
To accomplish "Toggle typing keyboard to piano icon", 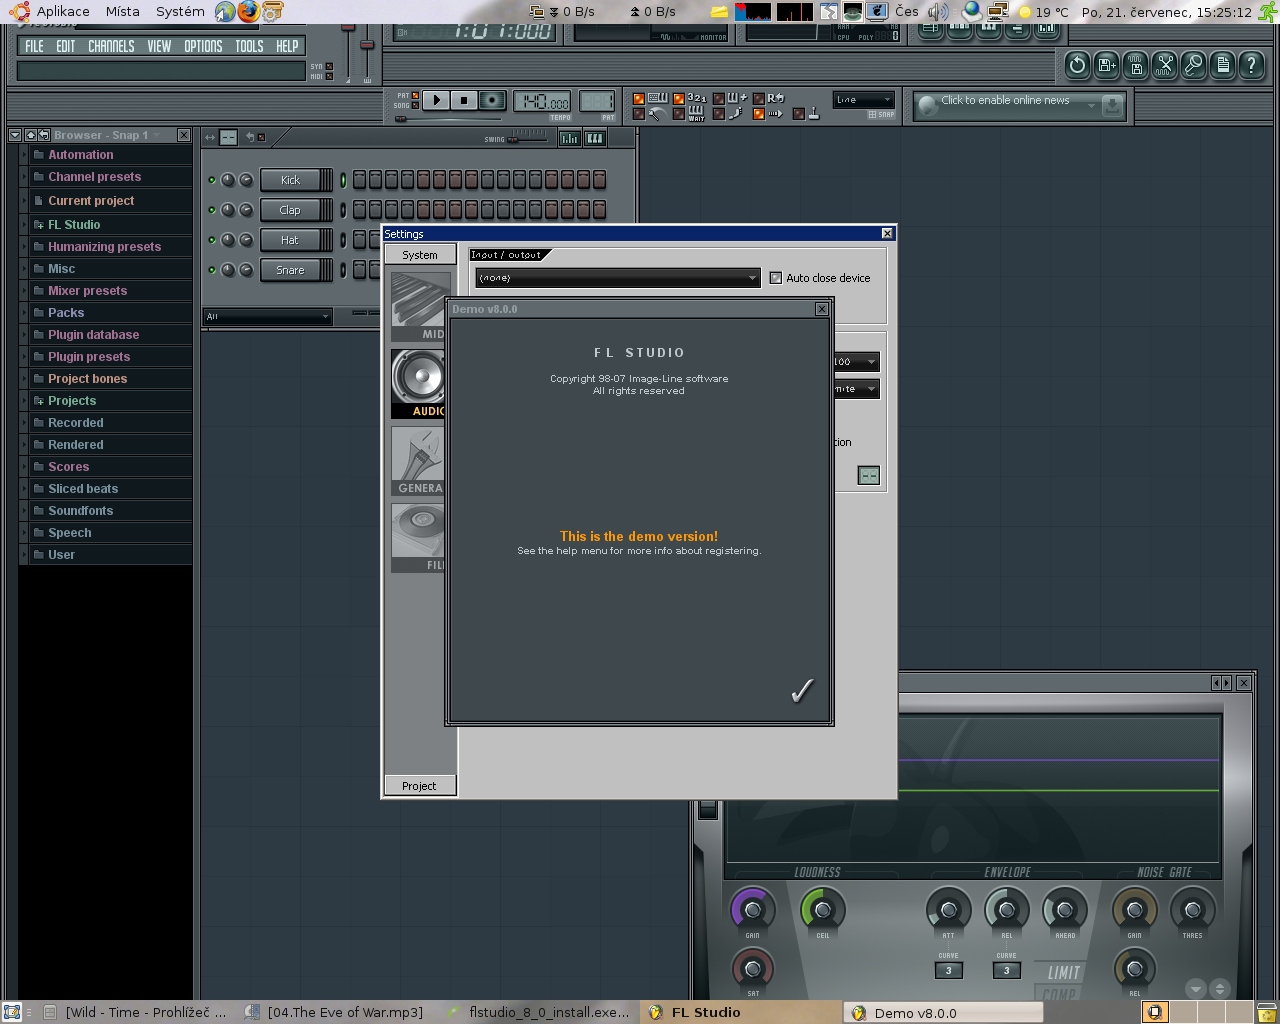I will pyautogui.click(x=651, y=98).
